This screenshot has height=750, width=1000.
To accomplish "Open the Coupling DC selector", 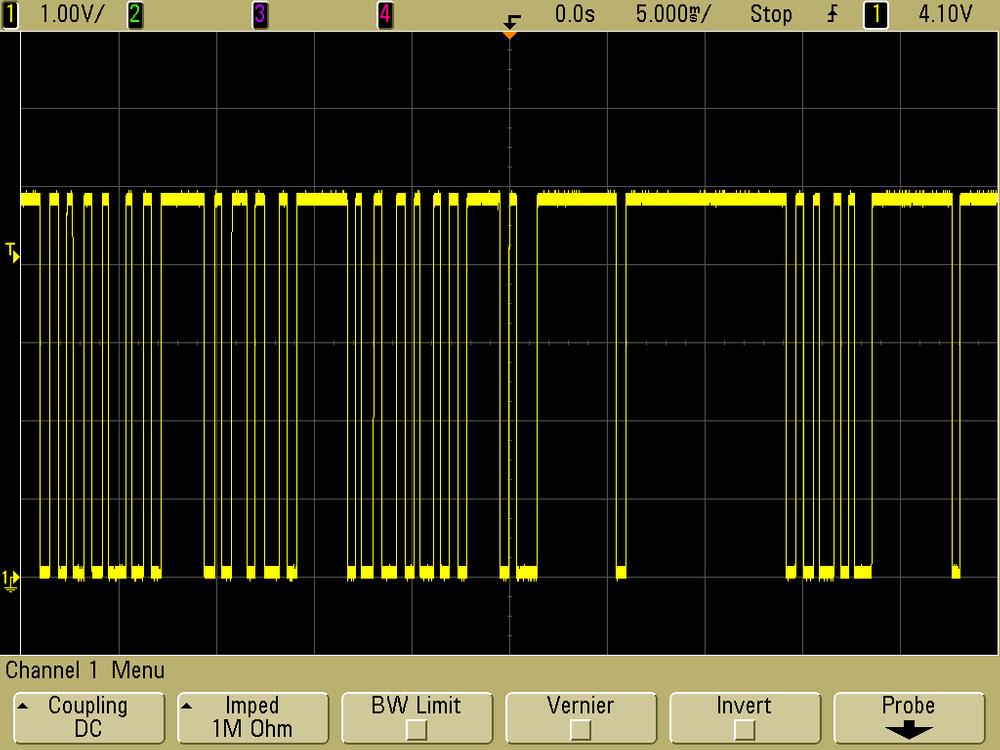I will pos(88,717).
